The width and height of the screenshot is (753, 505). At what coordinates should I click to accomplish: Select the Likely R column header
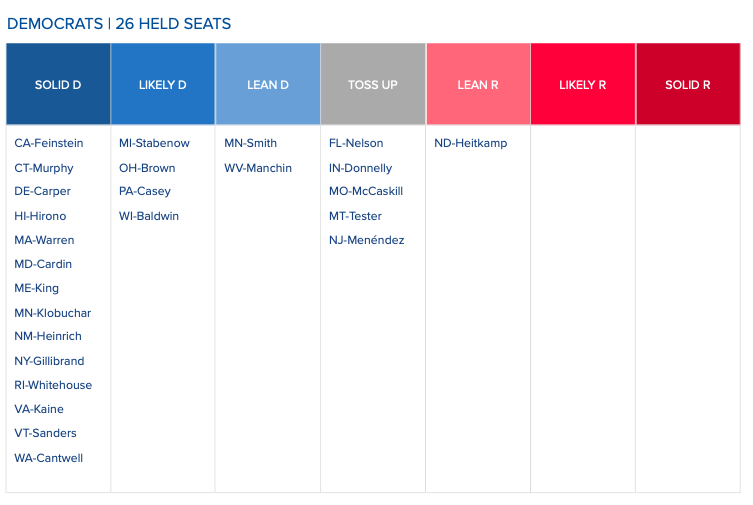(583, 84)
